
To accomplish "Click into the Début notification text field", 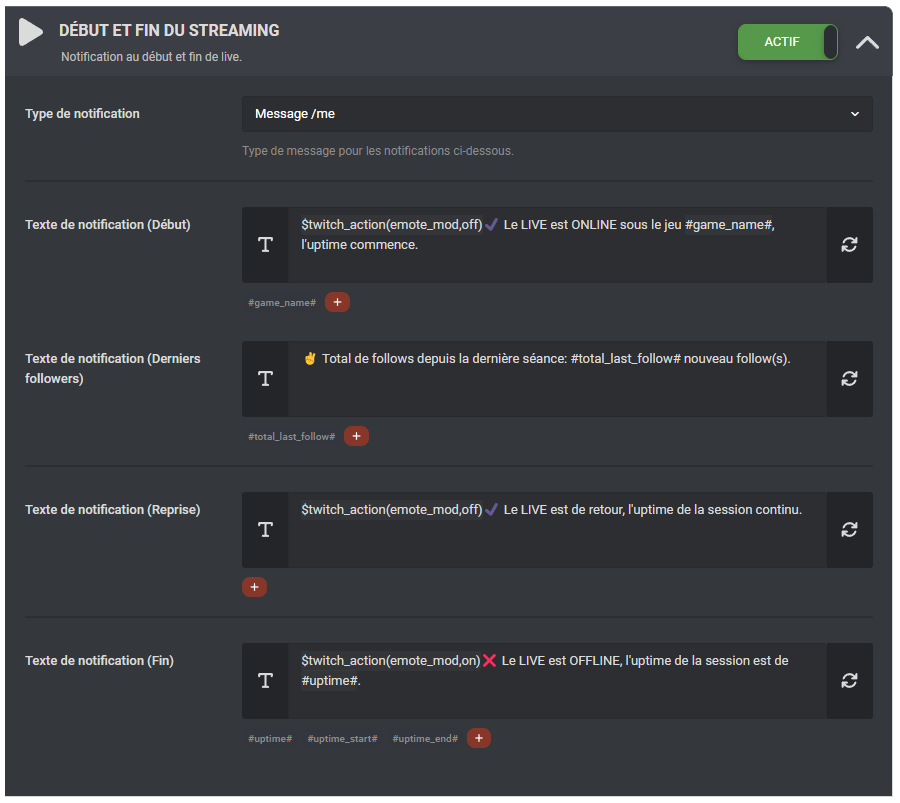I will coord(557,245).
